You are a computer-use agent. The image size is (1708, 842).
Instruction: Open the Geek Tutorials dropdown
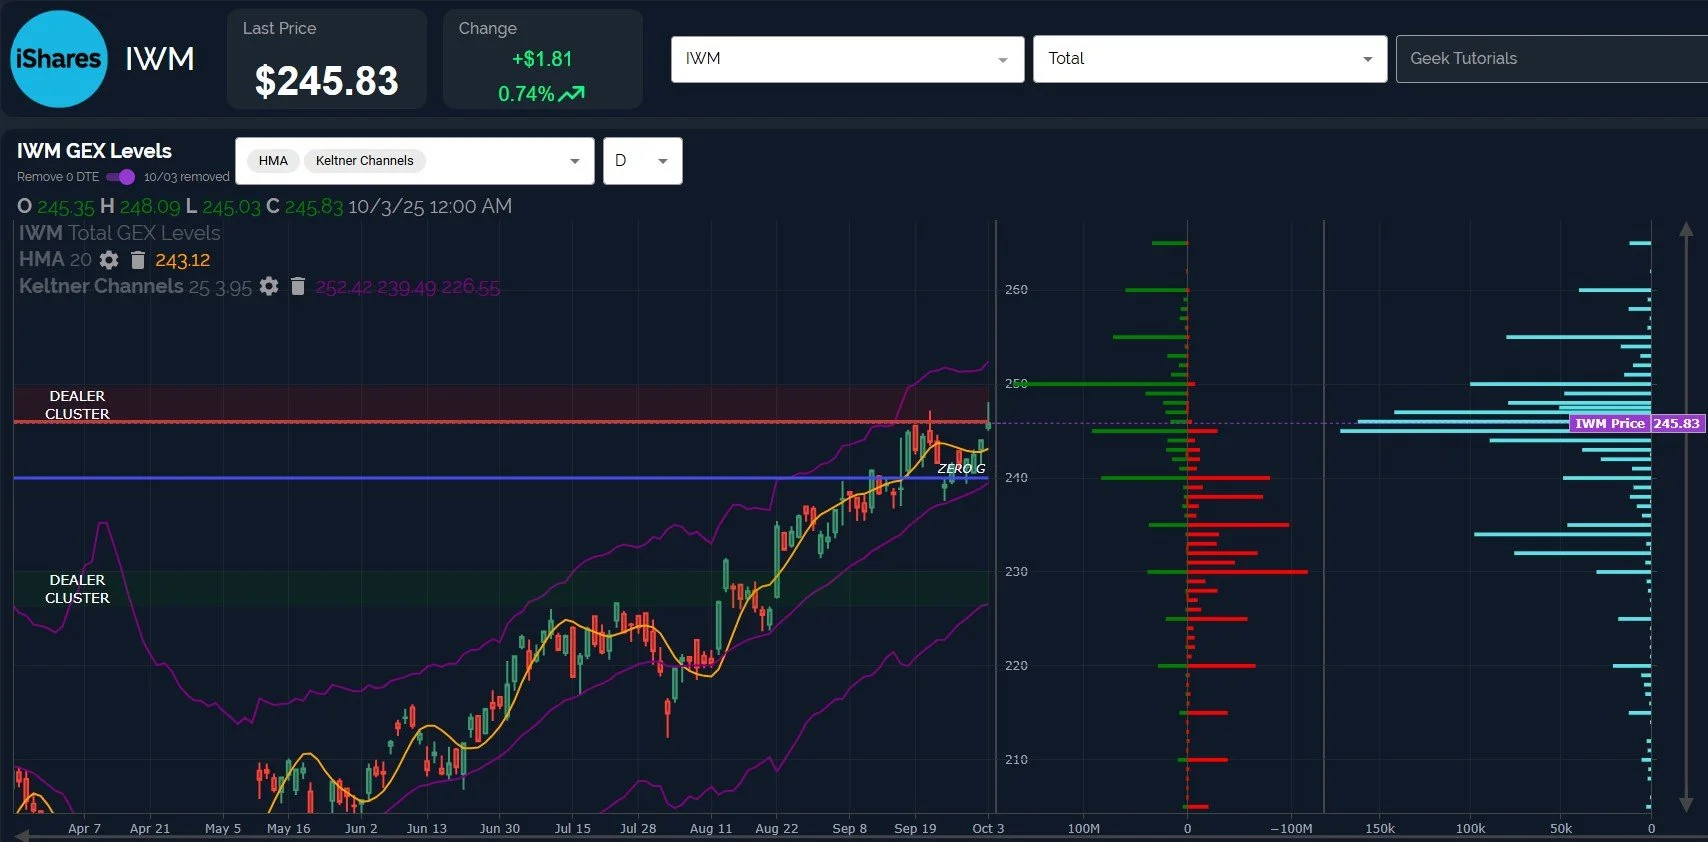1551,59
